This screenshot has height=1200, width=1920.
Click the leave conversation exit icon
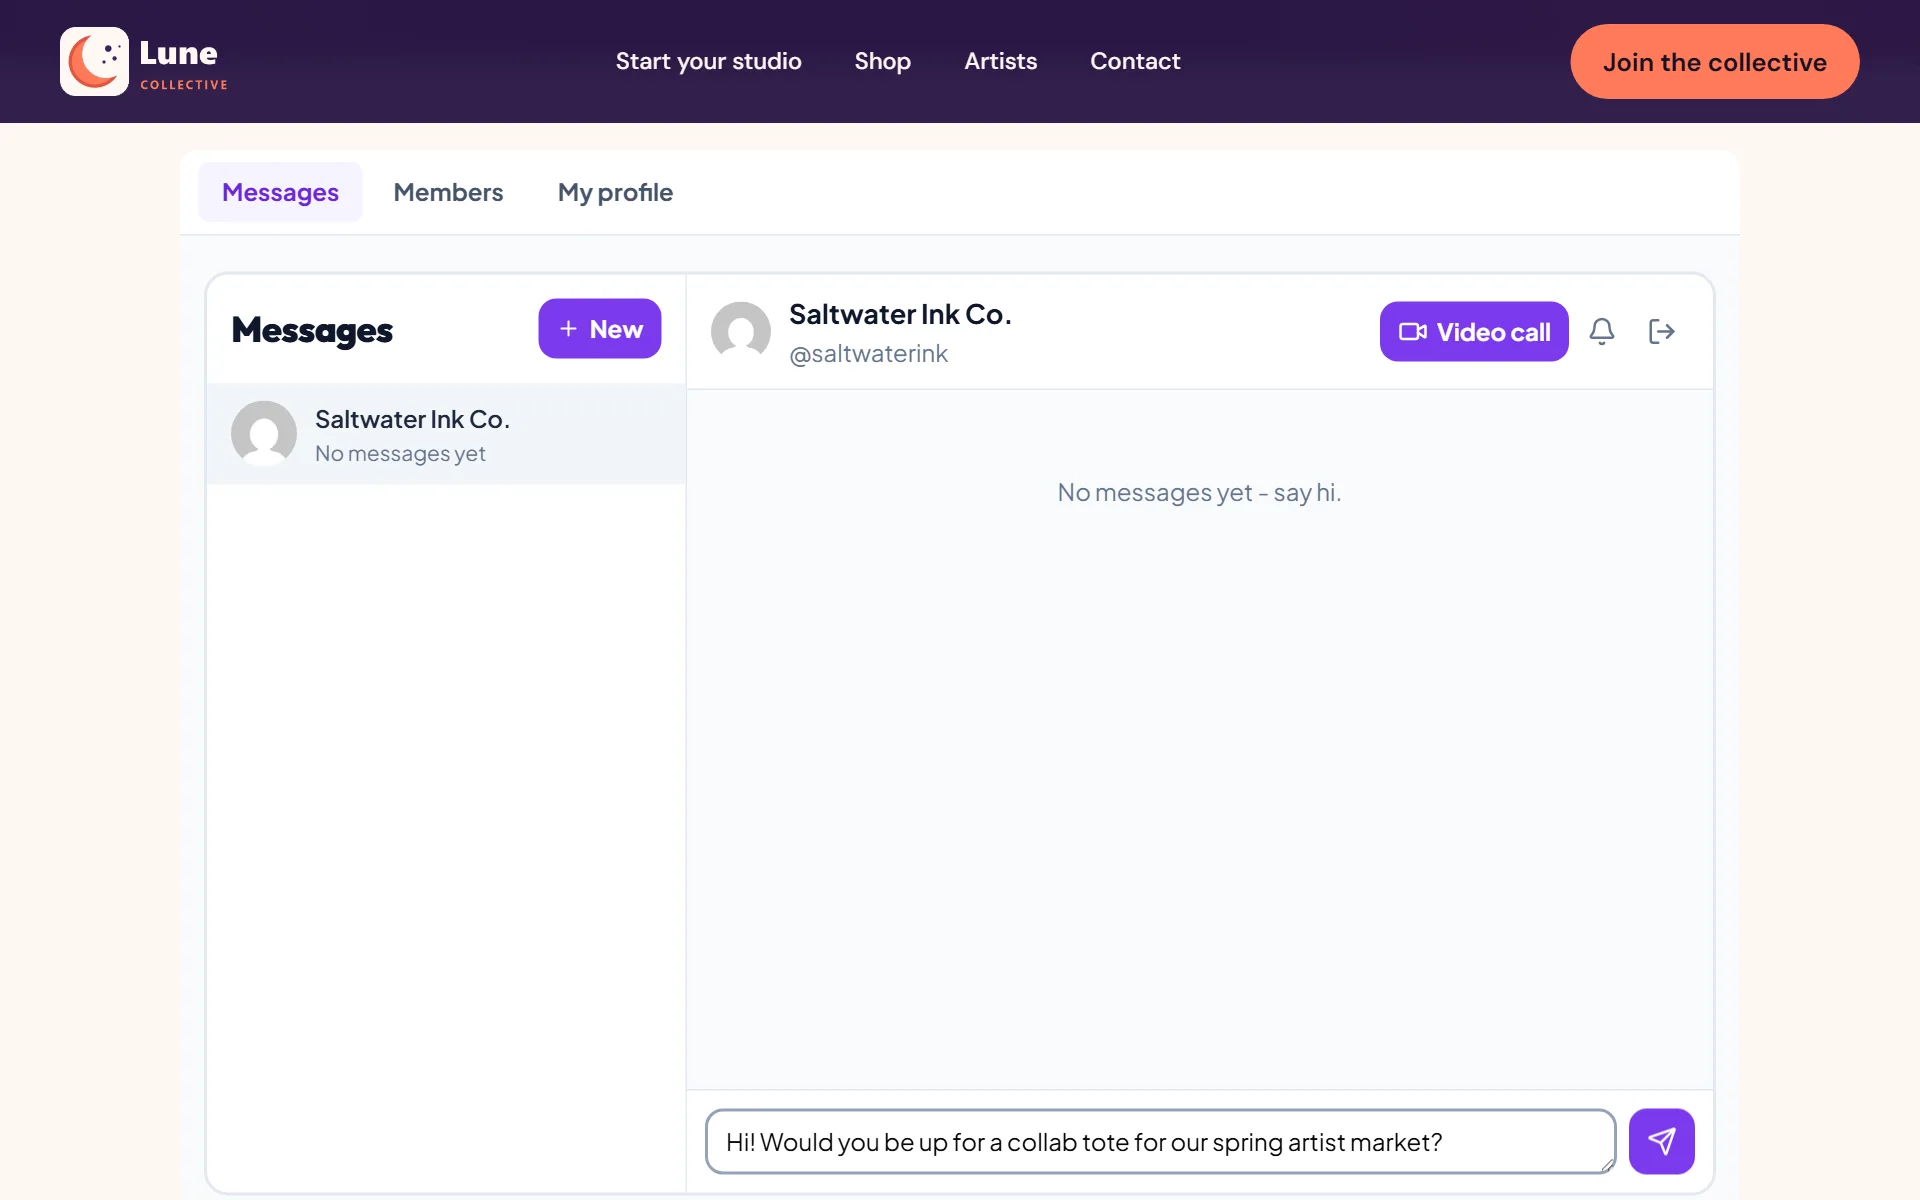[1661, 331]
